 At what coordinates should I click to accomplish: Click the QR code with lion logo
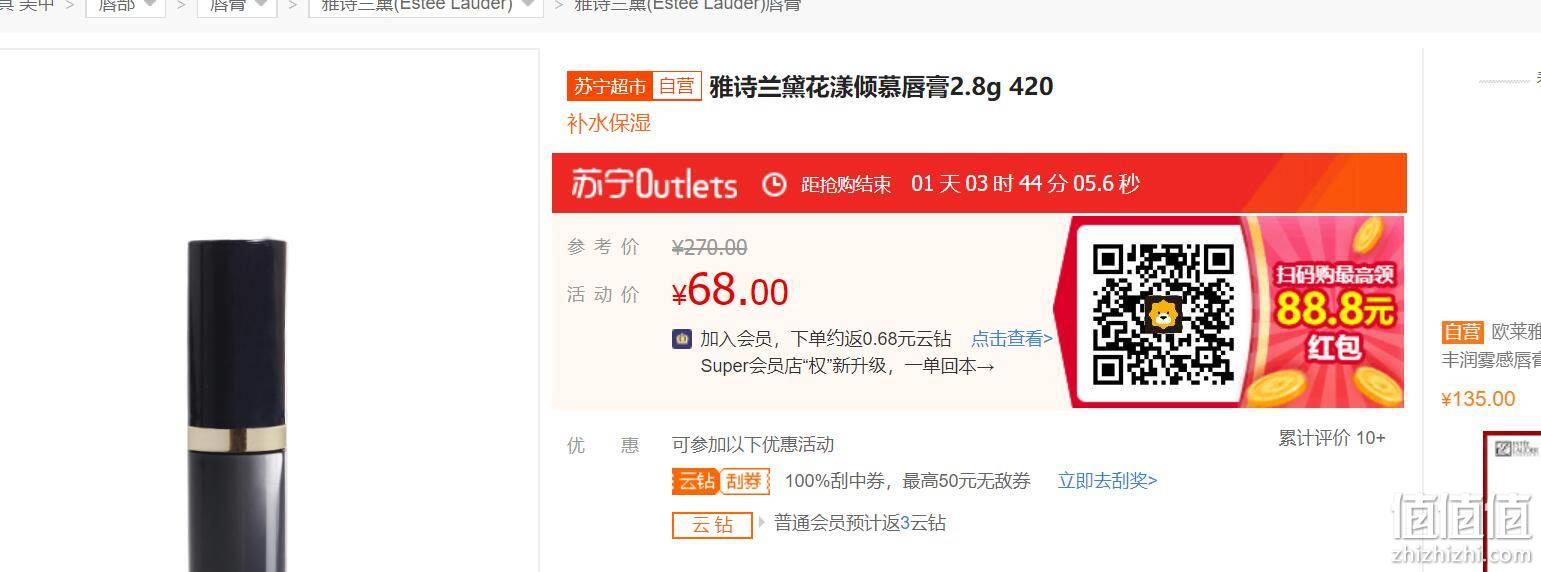[x=1162, y=314]
